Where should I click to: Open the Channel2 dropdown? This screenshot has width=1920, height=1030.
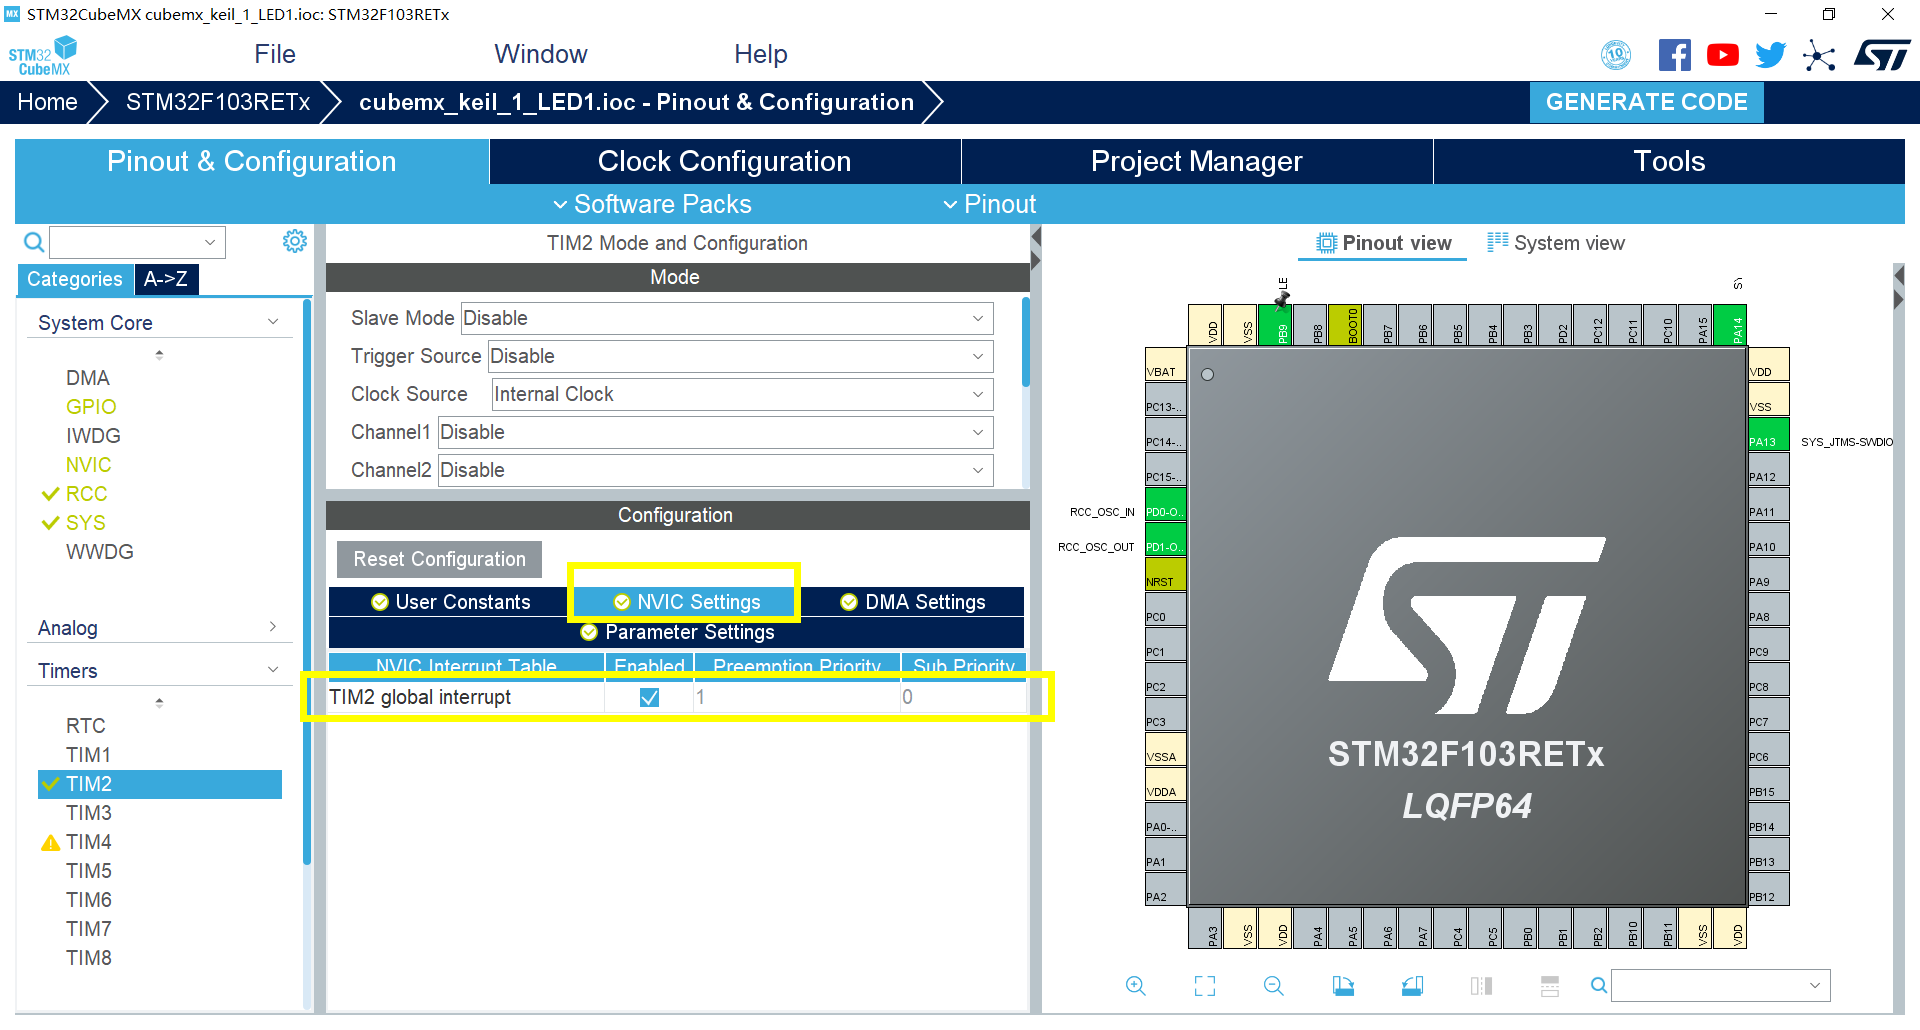coord(715,470)
